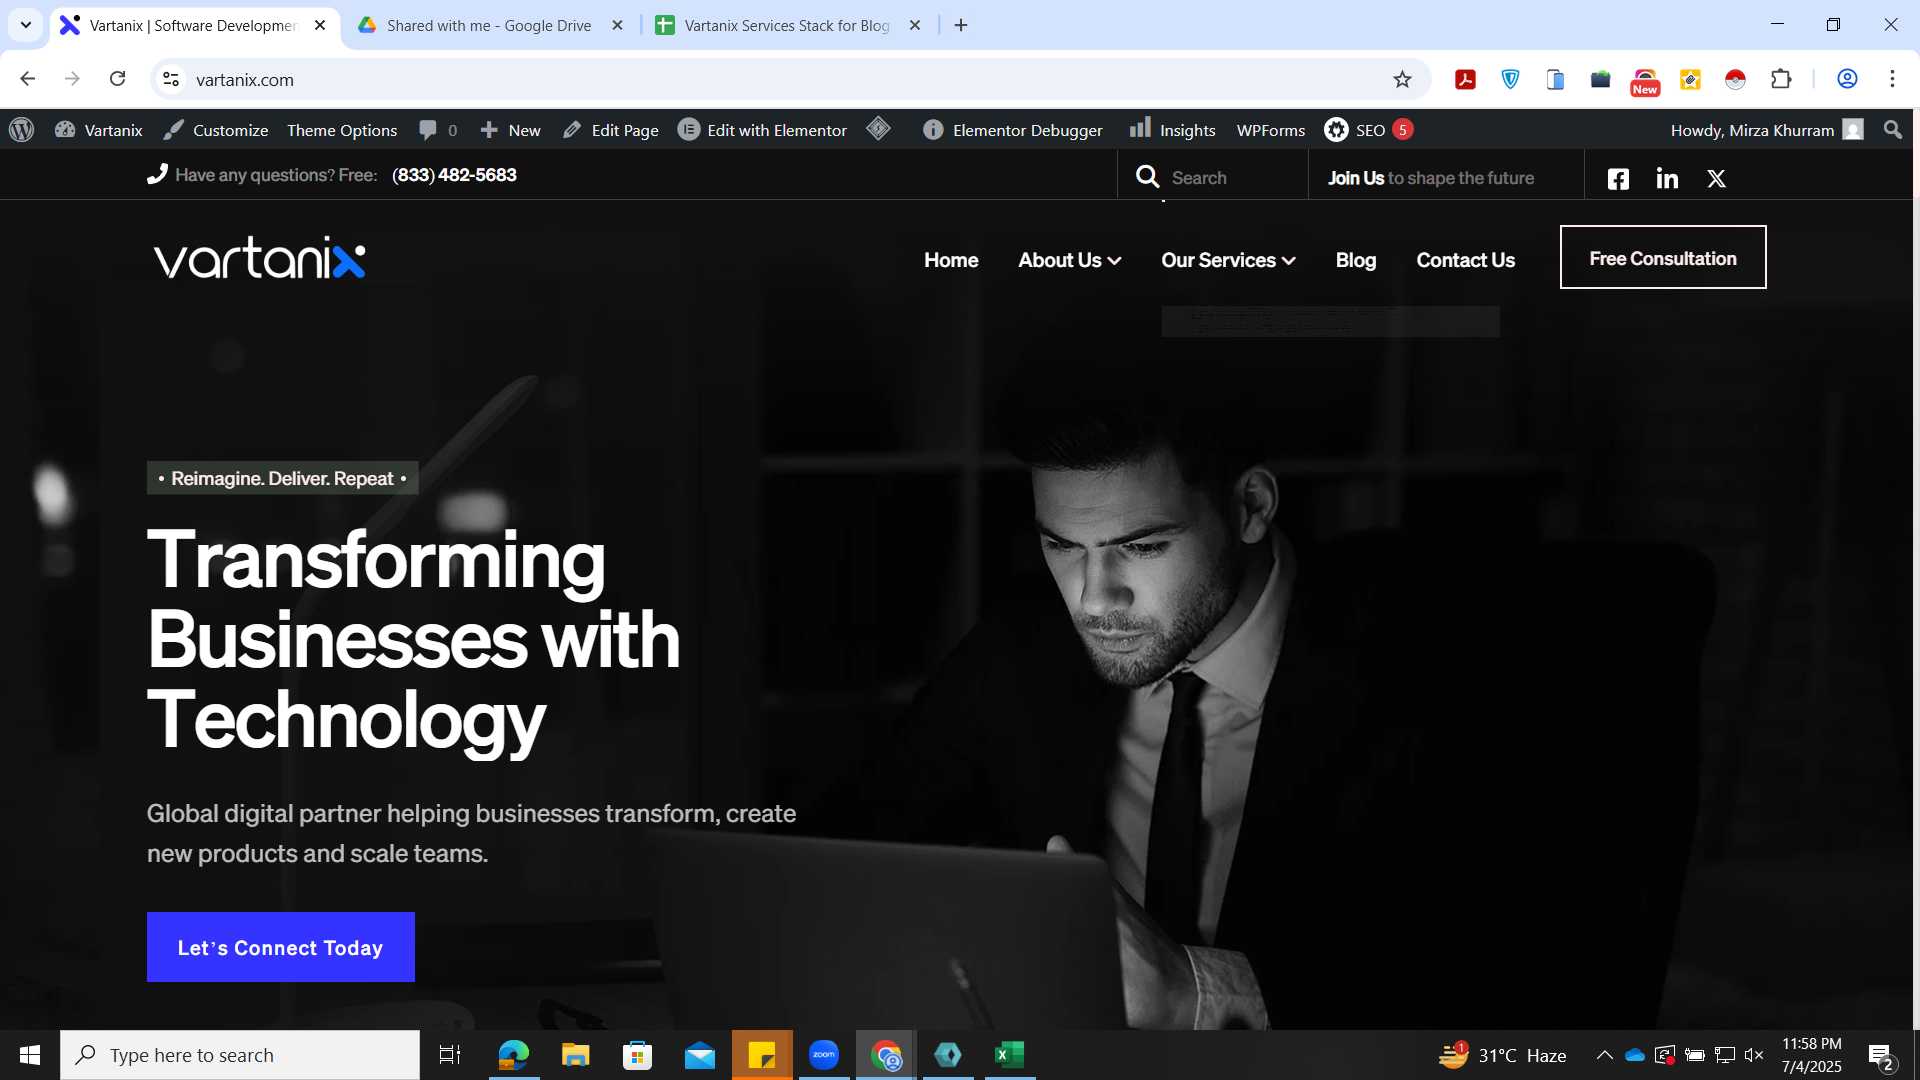Click Edit Page in admin bar

pos(610,130)
